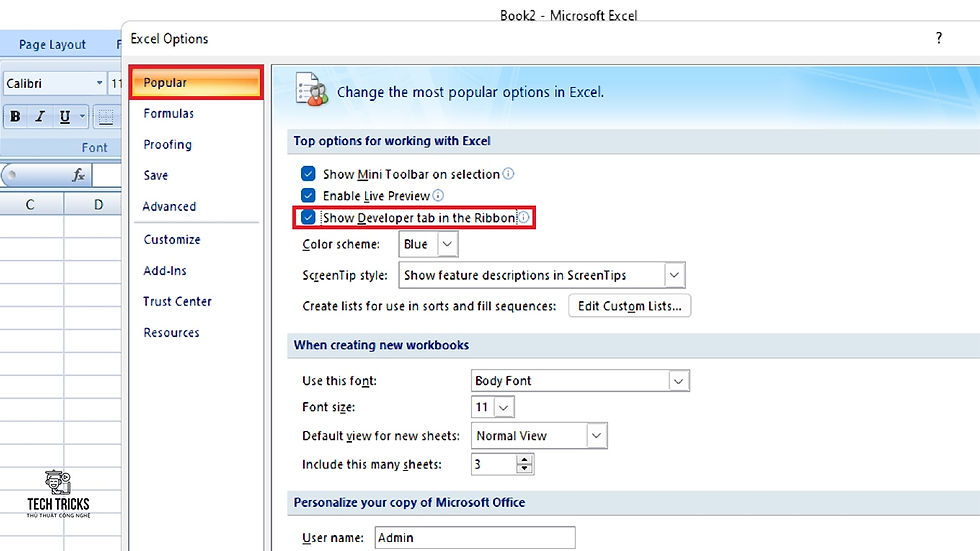Click info icon beside Show Mini Toolbar
Viewport: 980px width, 551px height.
tap(508, 174)
